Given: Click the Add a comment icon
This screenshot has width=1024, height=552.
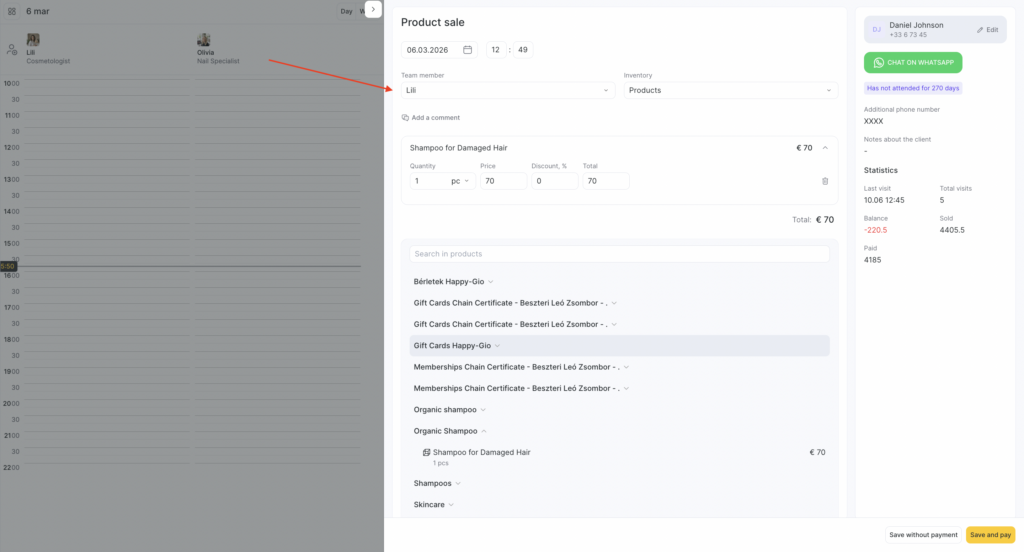Looking at the screenshot, I should pos(406,118).
